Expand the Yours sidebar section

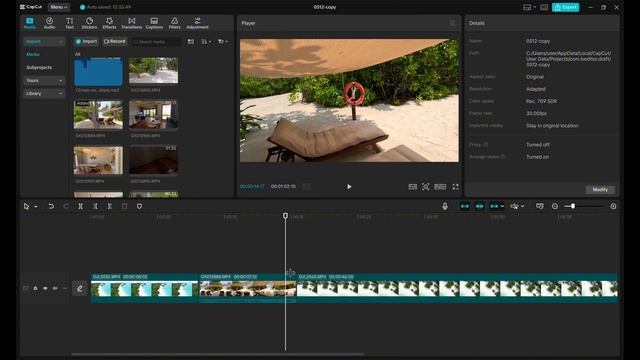tap(44, 80)
